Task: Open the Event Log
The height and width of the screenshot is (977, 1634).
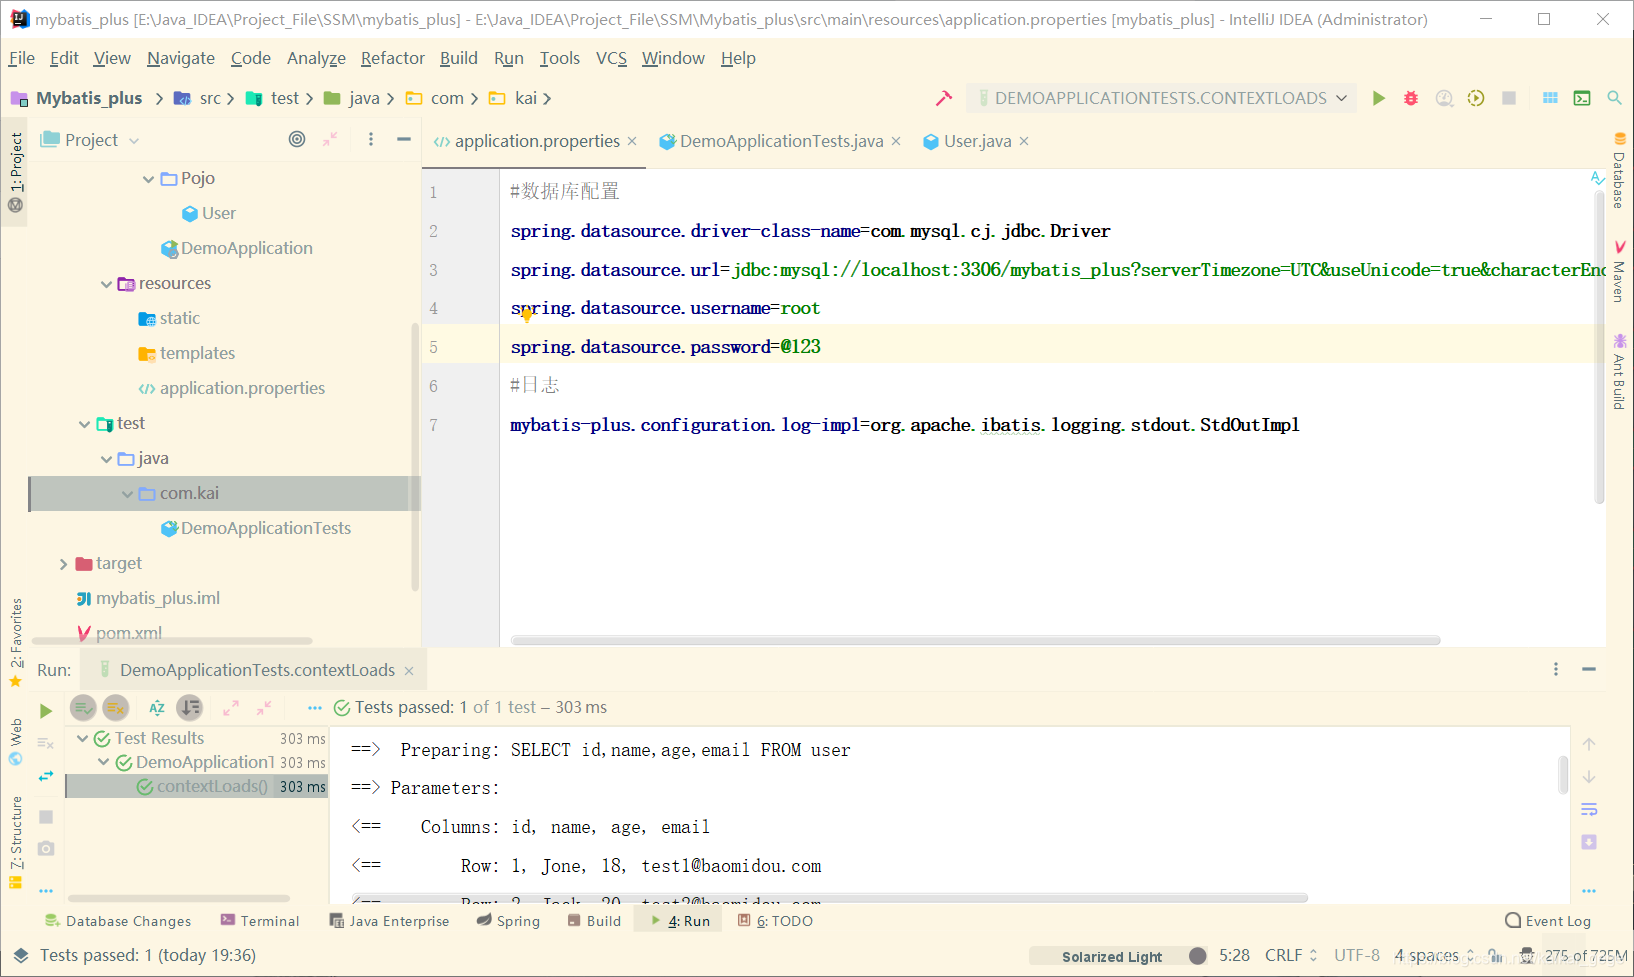Action: [1548, 921]
